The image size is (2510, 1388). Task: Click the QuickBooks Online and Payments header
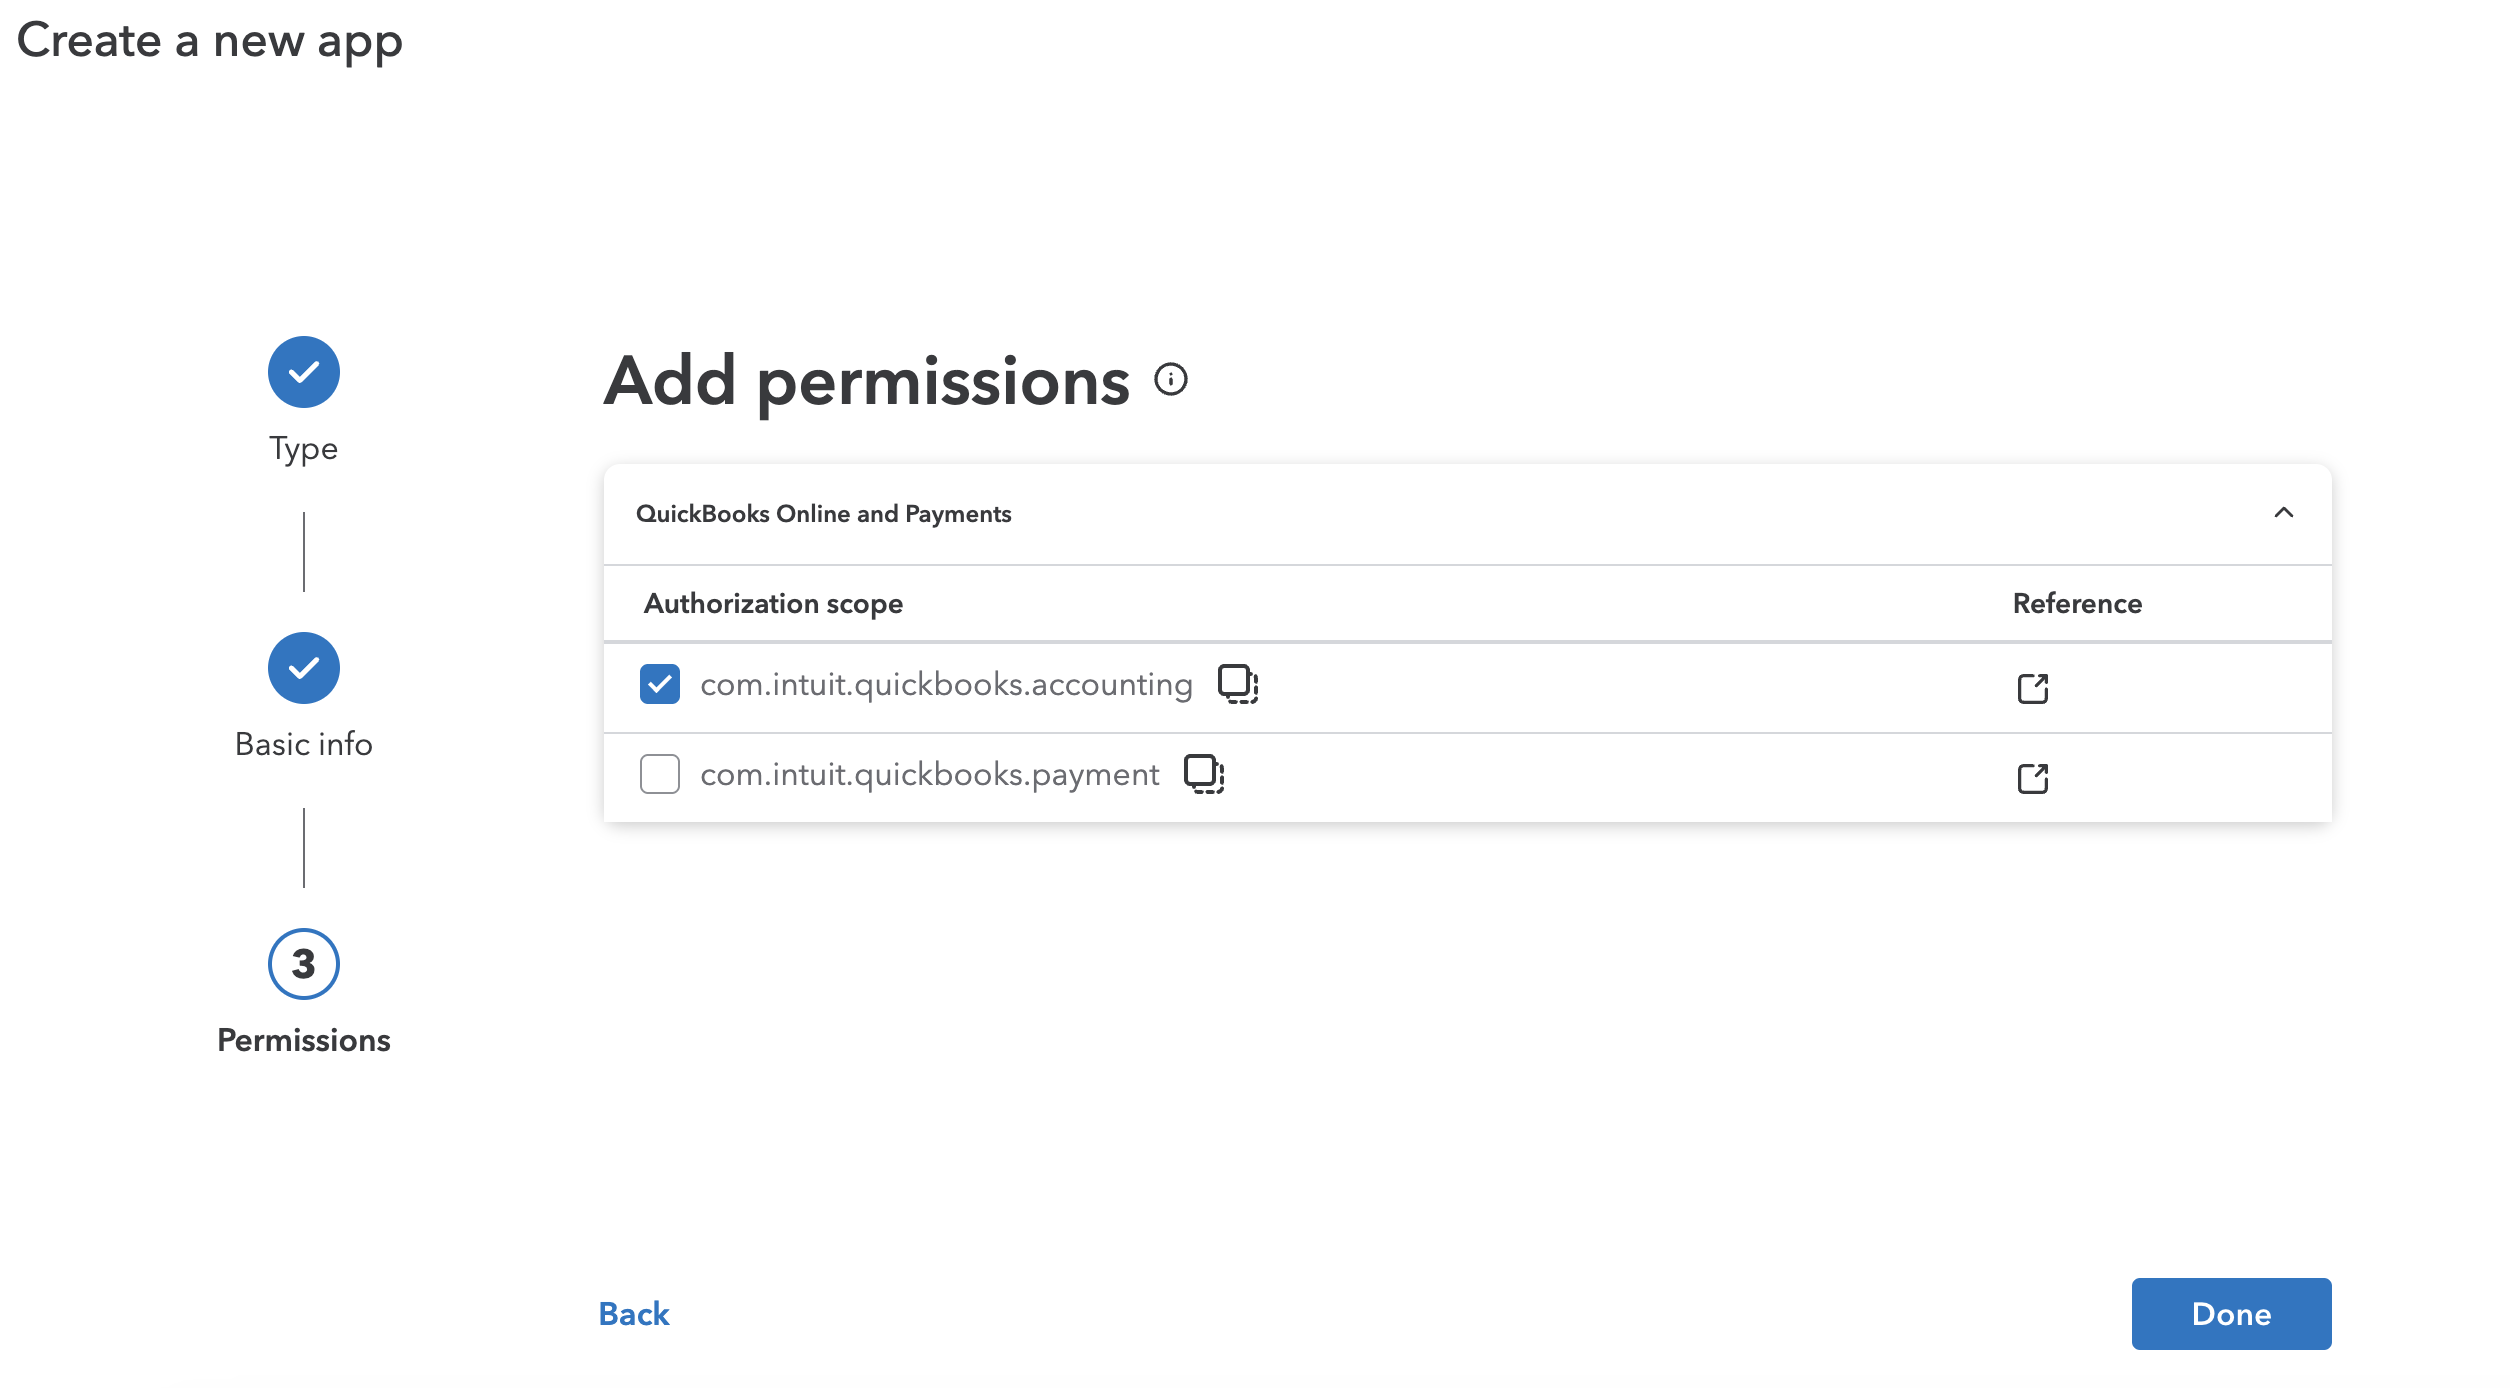pos(823,514)
